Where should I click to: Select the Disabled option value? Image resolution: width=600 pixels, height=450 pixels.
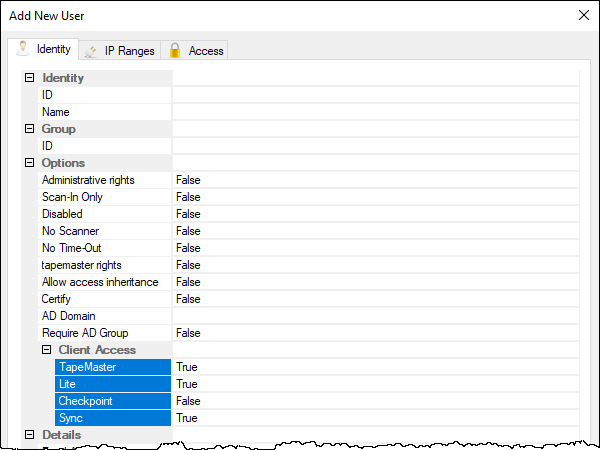click(x=376, y=214)
